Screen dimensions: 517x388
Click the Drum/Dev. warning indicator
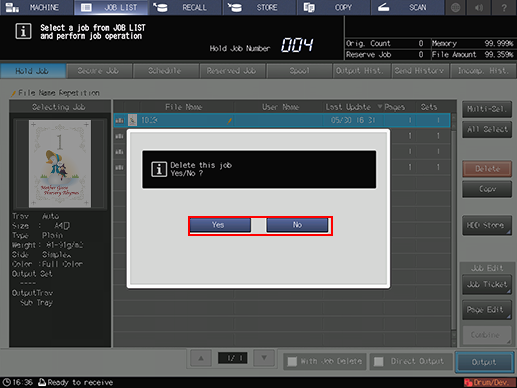tap(490, 382)
